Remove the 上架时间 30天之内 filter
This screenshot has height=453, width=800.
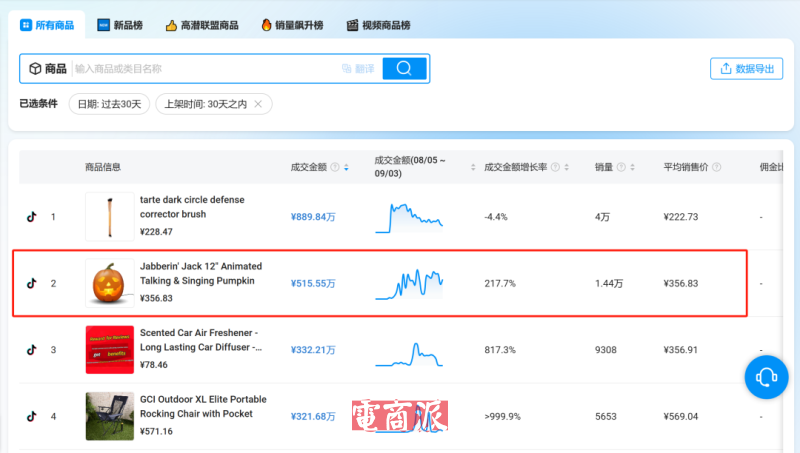(x=258, y=104)
